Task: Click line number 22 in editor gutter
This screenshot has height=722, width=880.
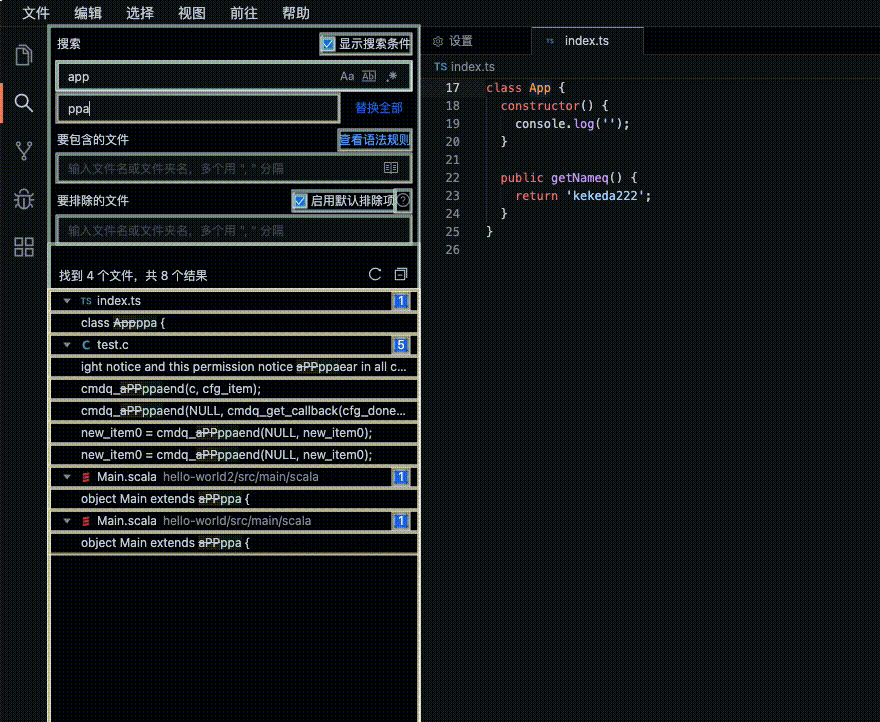Action: 452,177
